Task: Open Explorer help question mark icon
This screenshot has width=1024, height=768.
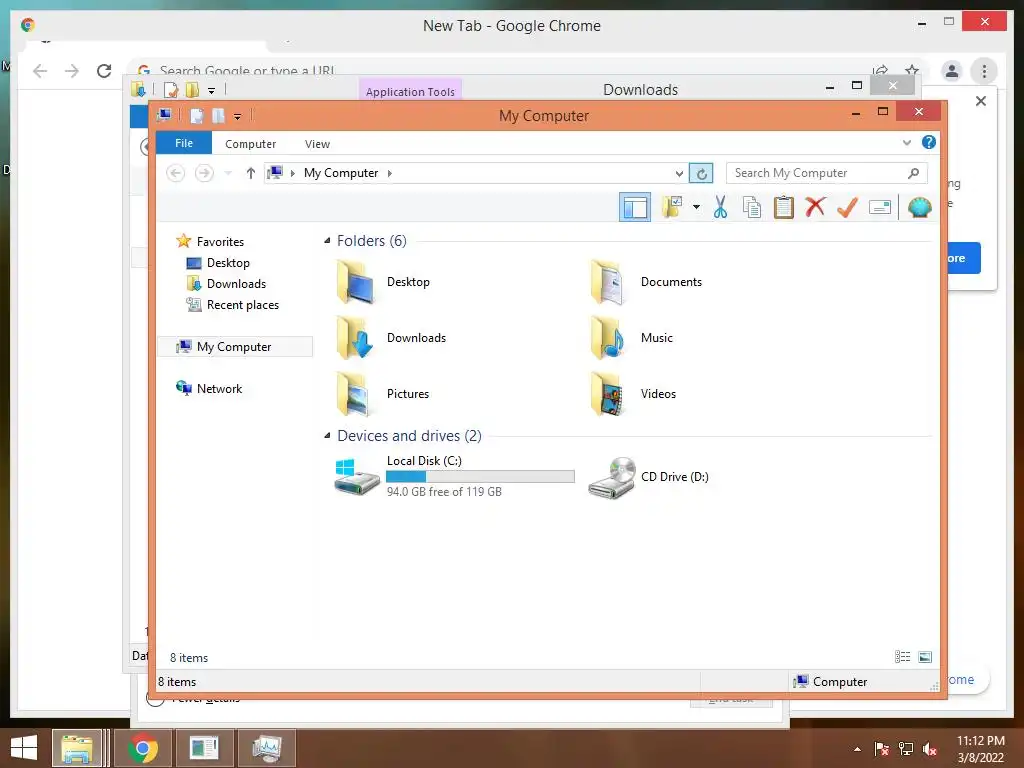Action: click(929, 142)
